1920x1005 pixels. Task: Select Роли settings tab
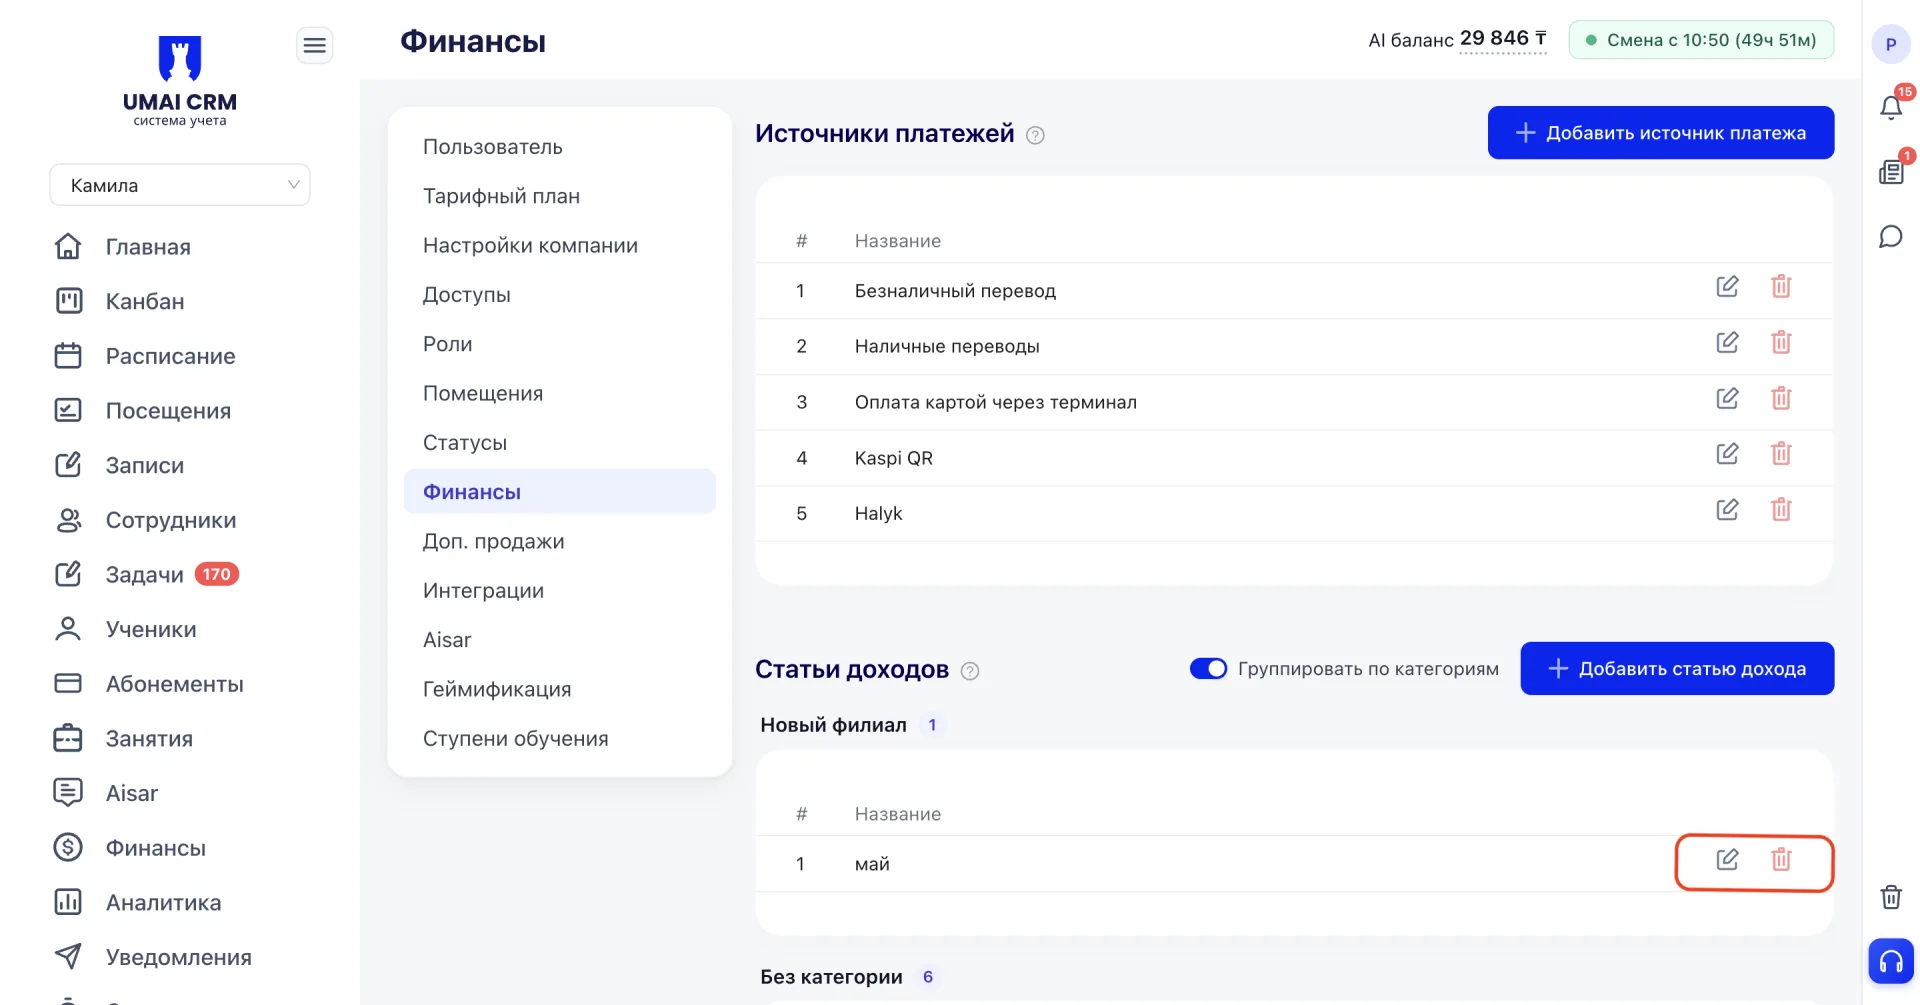tap(448, 344)
